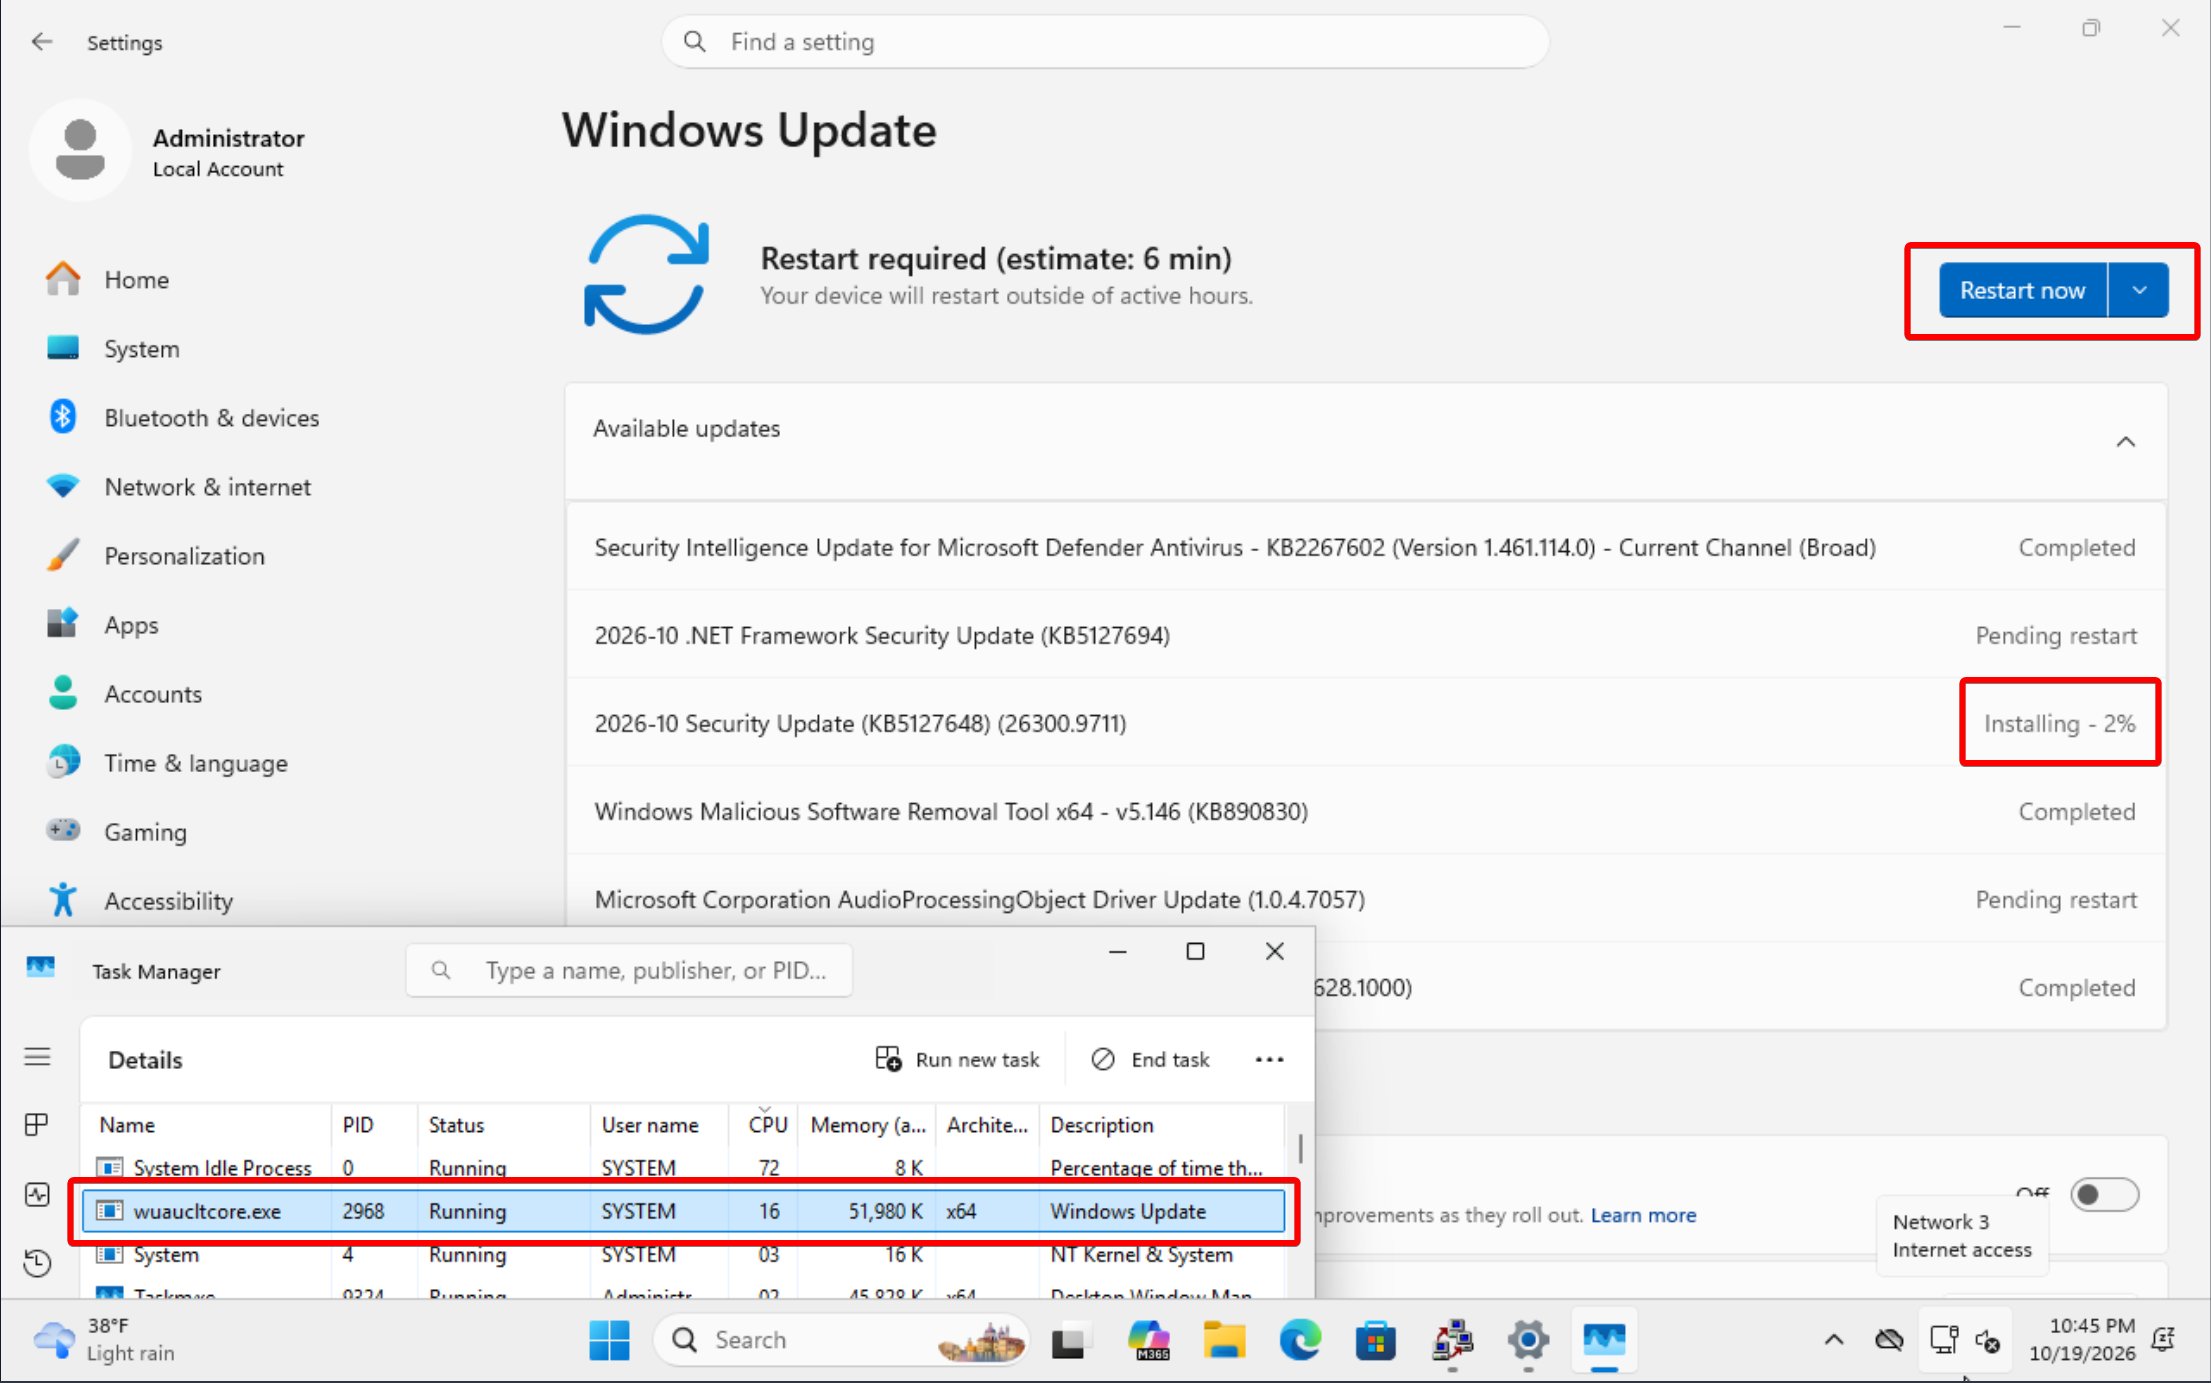Screen dimensions: 2211x1383
Task: Select the wuaucltcore.exe process row
Action: (684, 1211)
